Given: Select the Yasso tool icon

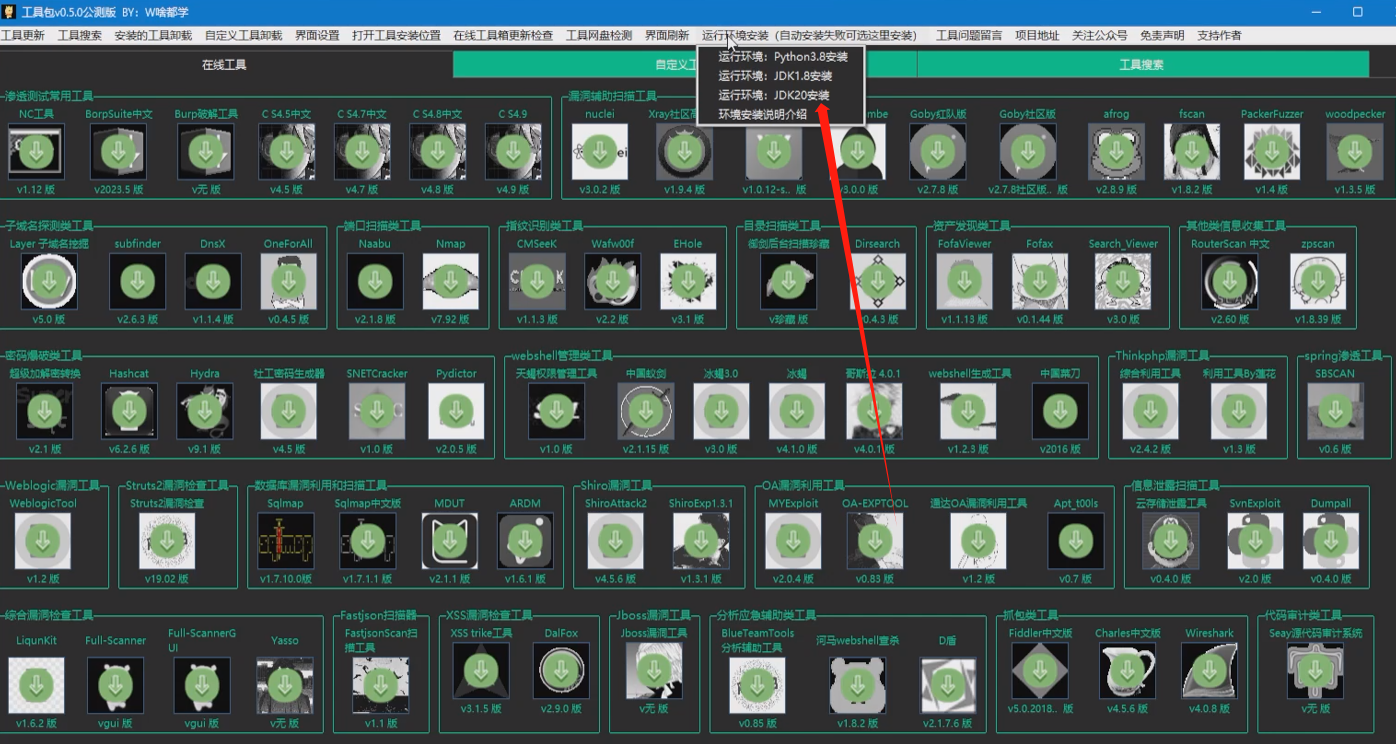Looking at the screenshot, I should (x=284, y=685).
